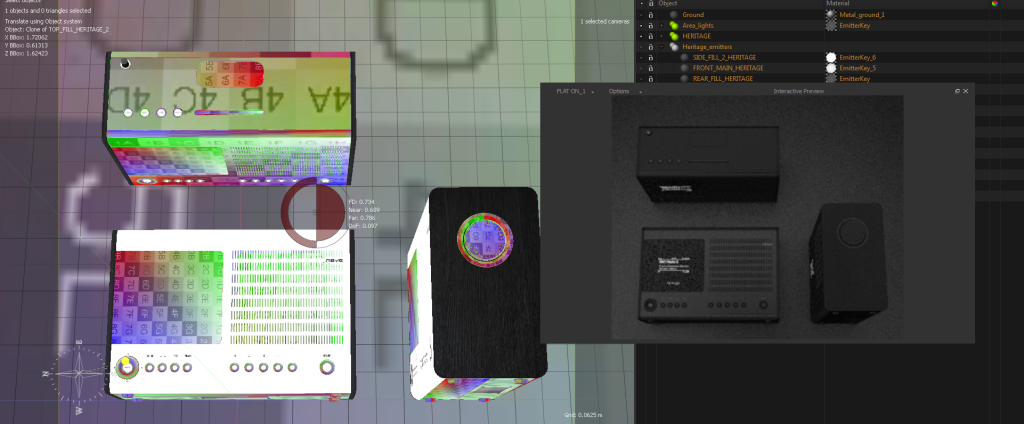Screen dimensions: 1024x424
Task: Click the lock icon for Heritage_emitters
Action: pos(650,47)
